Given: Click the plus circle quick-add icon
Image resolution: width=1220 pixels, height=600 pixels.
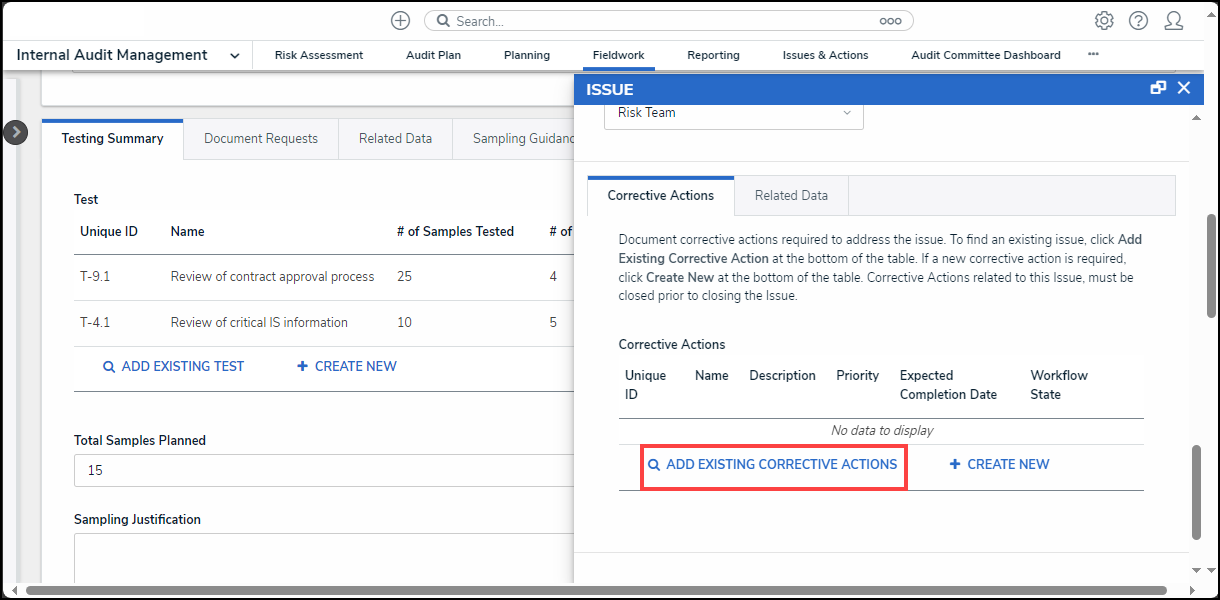Looking at the screenshot, I should [400, 21].
